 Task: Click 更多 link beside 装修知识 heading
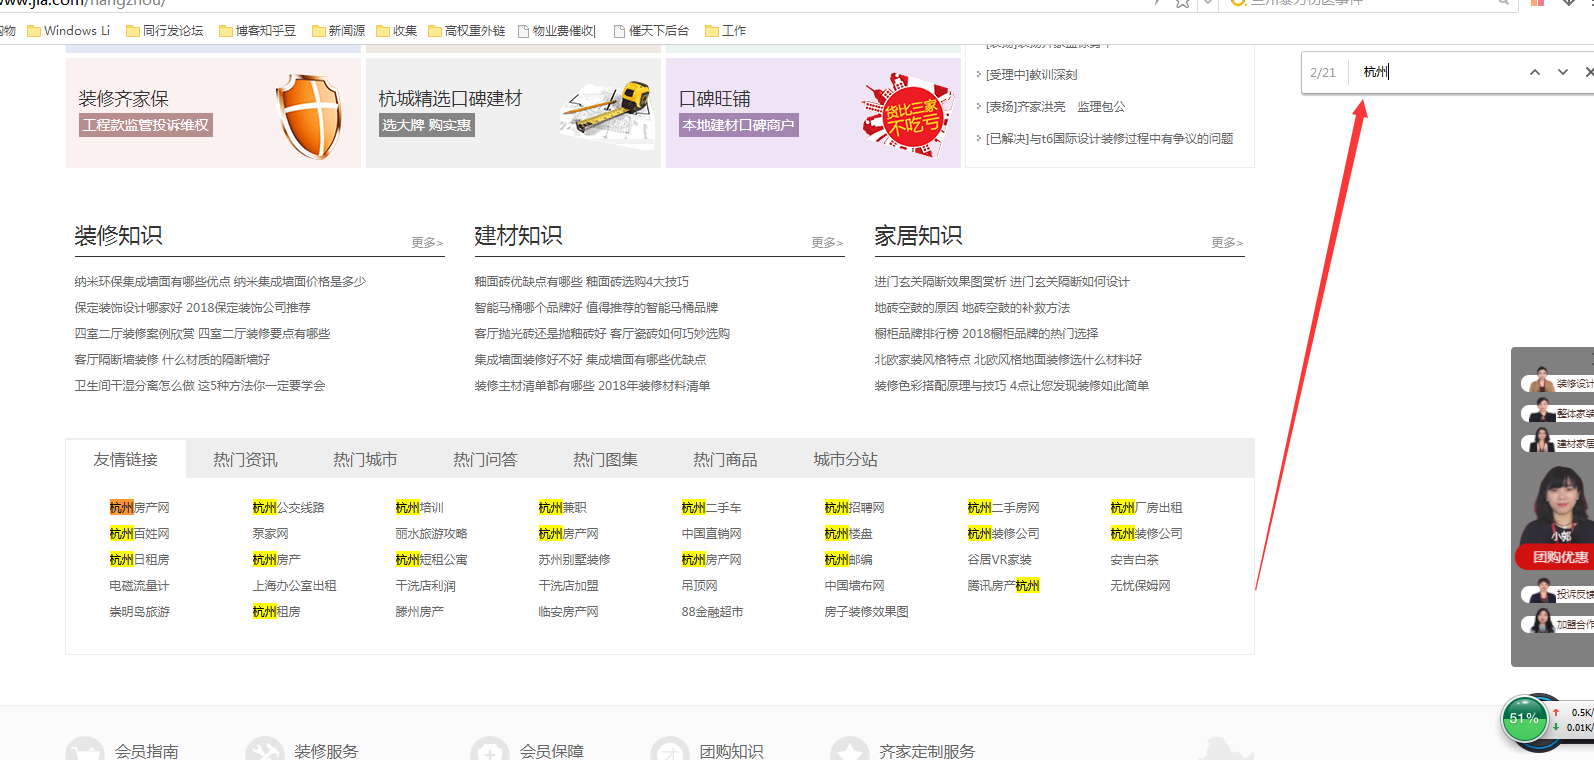tap(426, 243)
